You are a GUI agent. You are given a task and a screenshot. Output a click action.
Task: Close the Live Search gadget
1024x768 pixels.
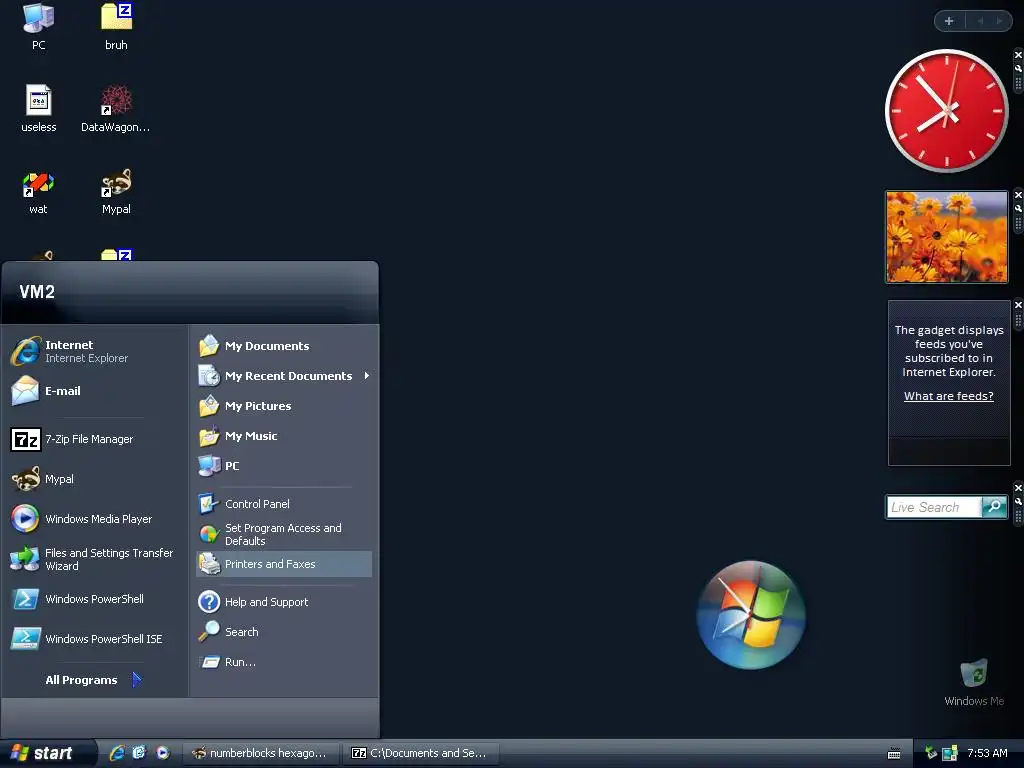click(1018, 488)
